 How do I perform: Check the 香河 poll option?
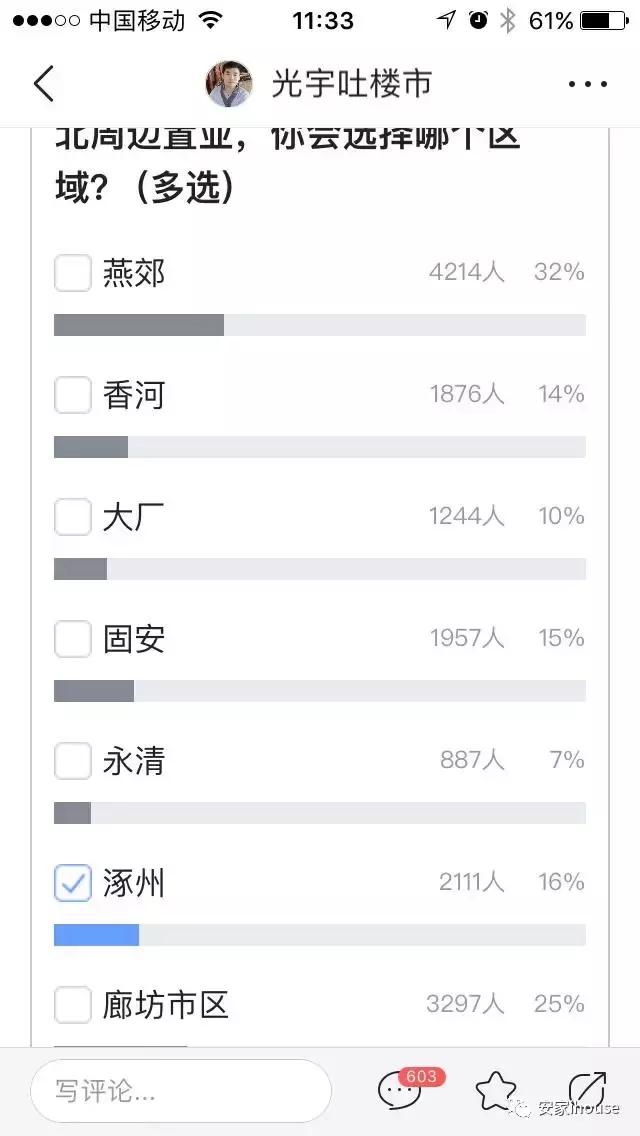coord(72,395)
